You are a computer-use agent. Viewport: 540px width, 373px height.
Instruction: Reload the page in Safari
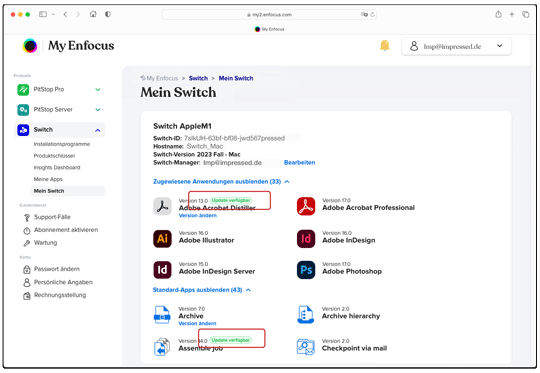tap(372, 14)
